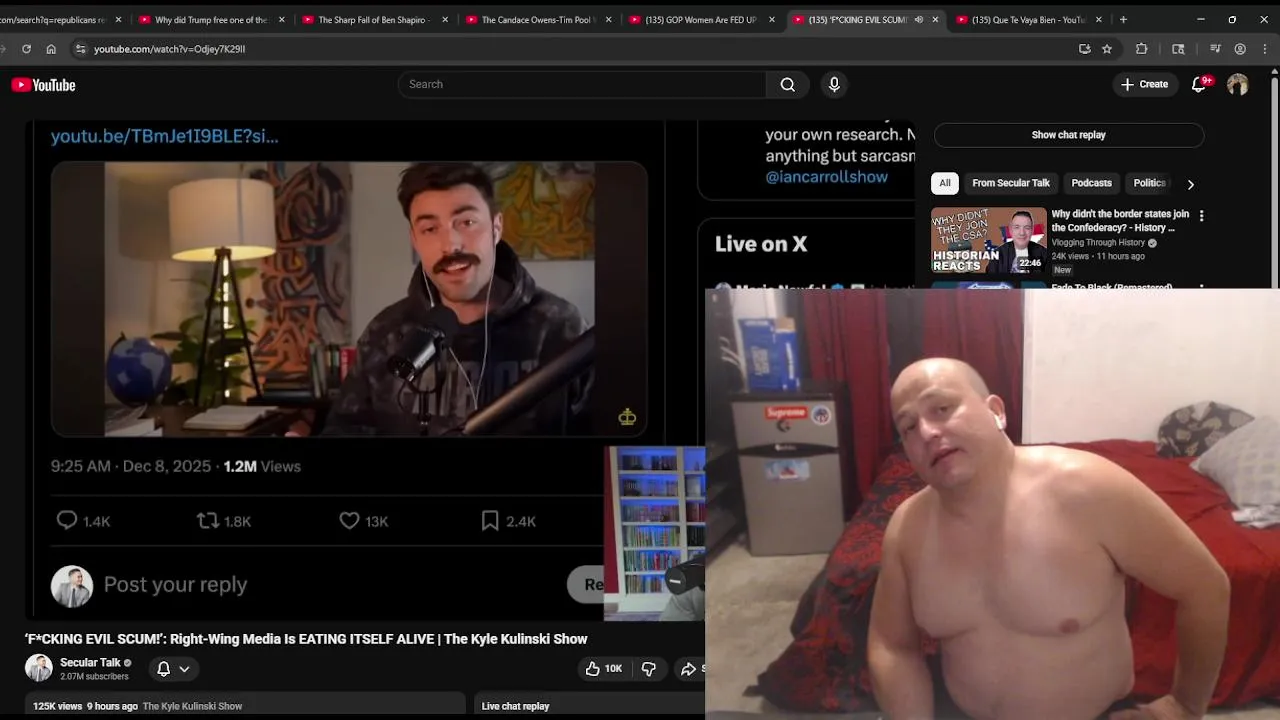The image size is (1280, 720).
Task: Open the Create menu button
Action: [1144, 85]
